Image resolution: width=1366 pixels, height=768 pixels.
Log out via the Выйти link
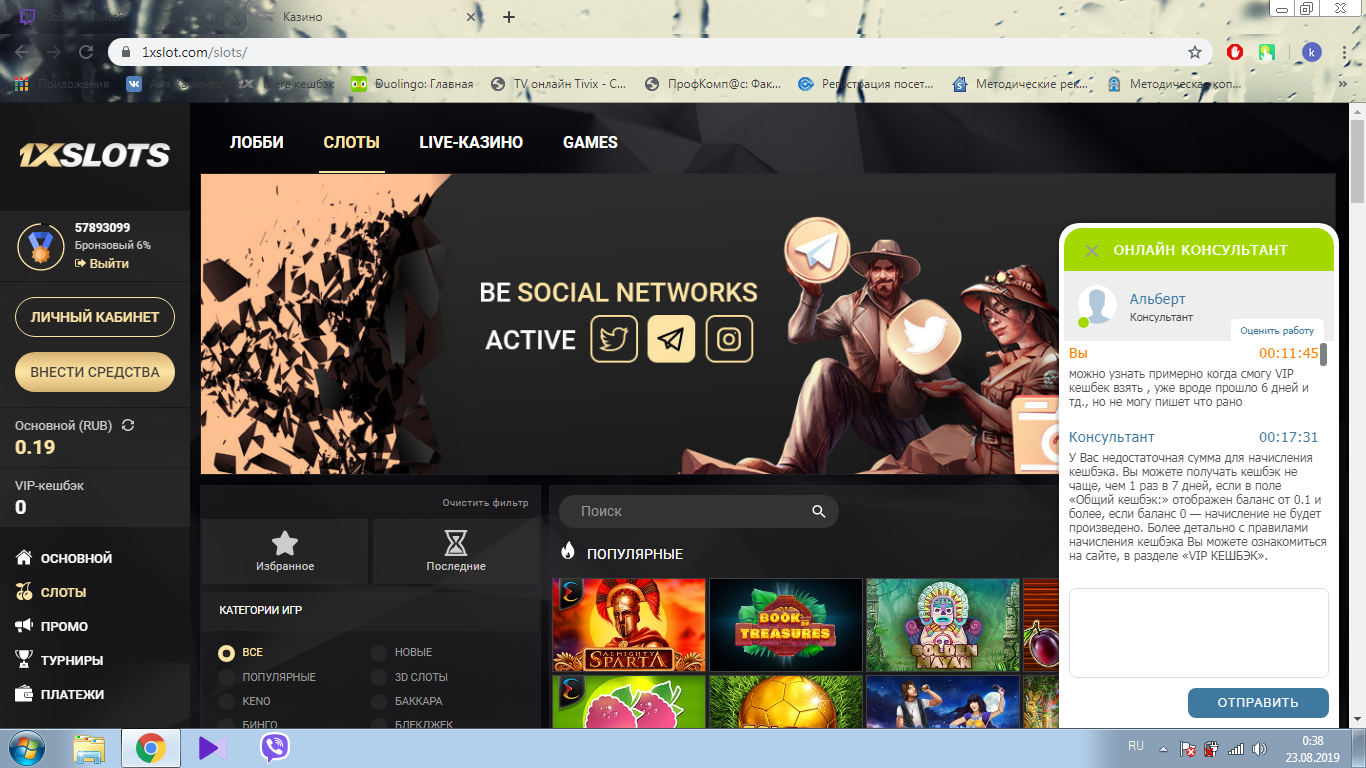(x=102, y=264)
